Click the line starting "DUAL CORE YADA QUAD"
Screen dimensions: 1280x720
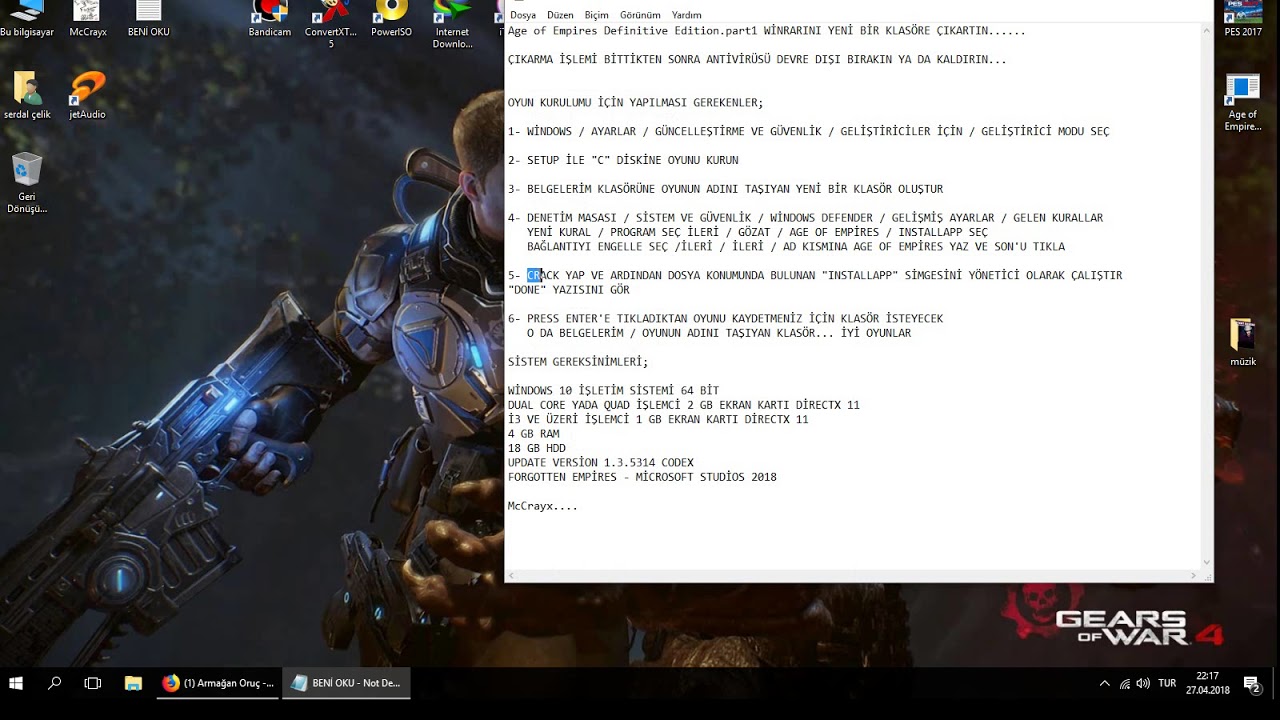[x=683, y=405]
